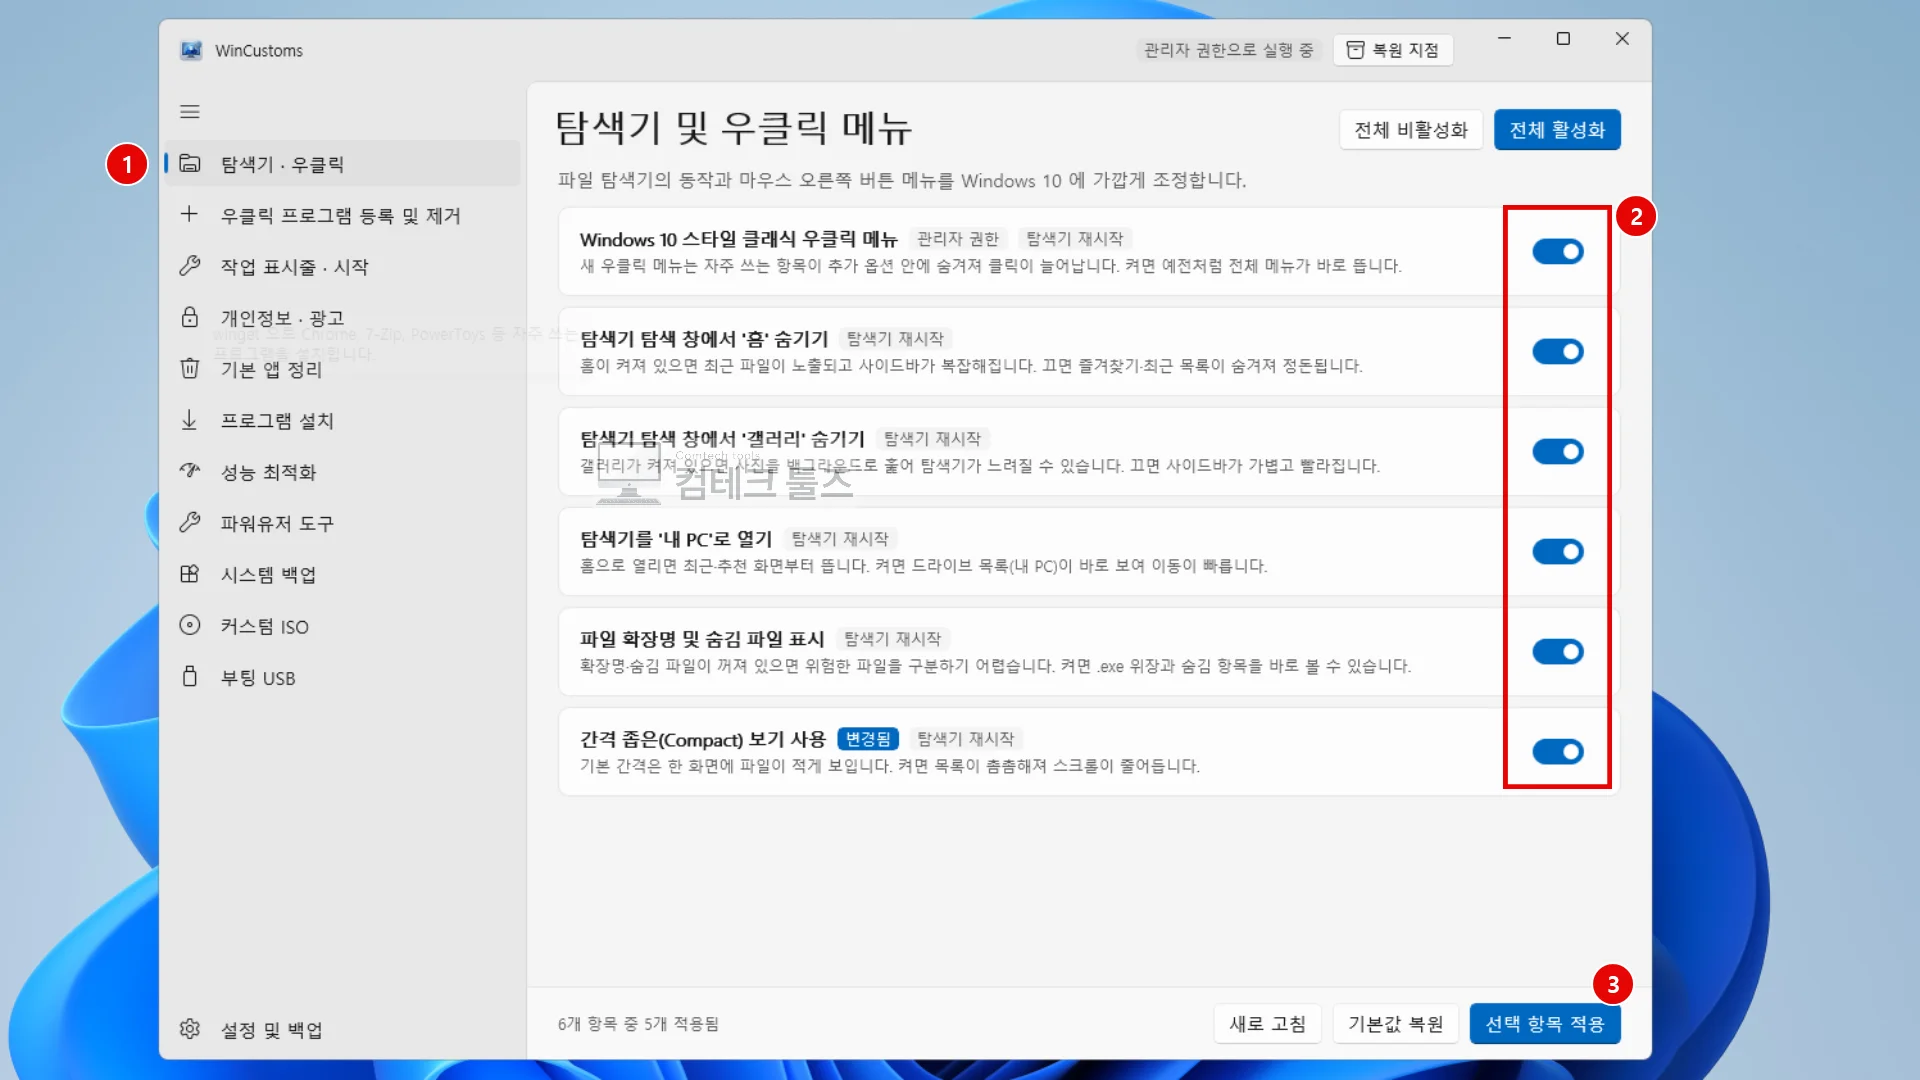Switch off 파일 확장명 및 숨김 파일 표시
The height and width of the screenshot is (1080, 1920).
[1558, 652]
